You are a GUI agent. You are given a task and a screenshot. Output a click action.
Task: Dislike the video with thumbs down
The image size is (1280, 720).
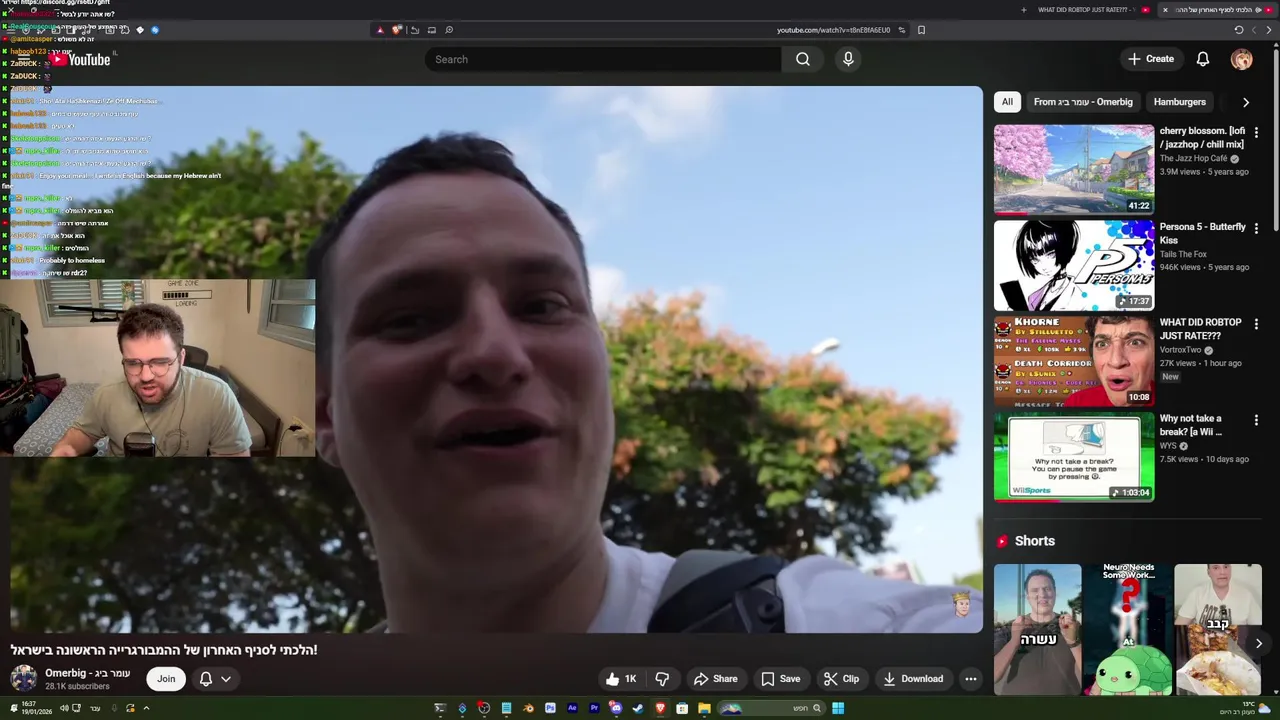click(662, 679)
